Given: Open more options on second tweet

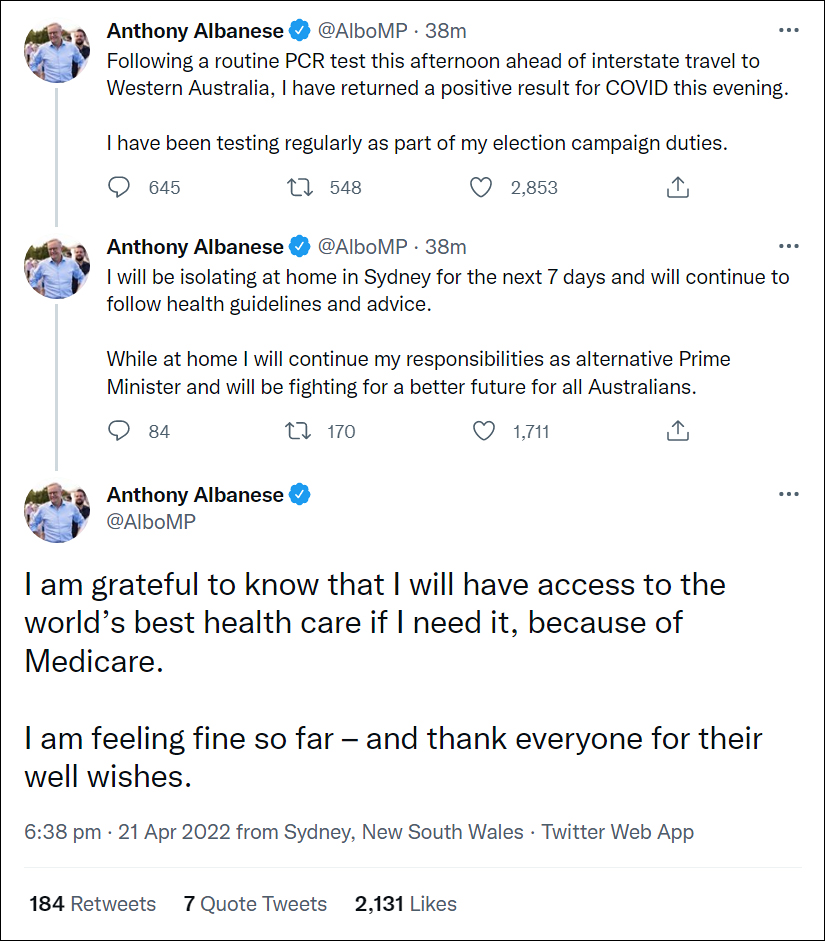Looking at the screenshot, I should (788, 246).
